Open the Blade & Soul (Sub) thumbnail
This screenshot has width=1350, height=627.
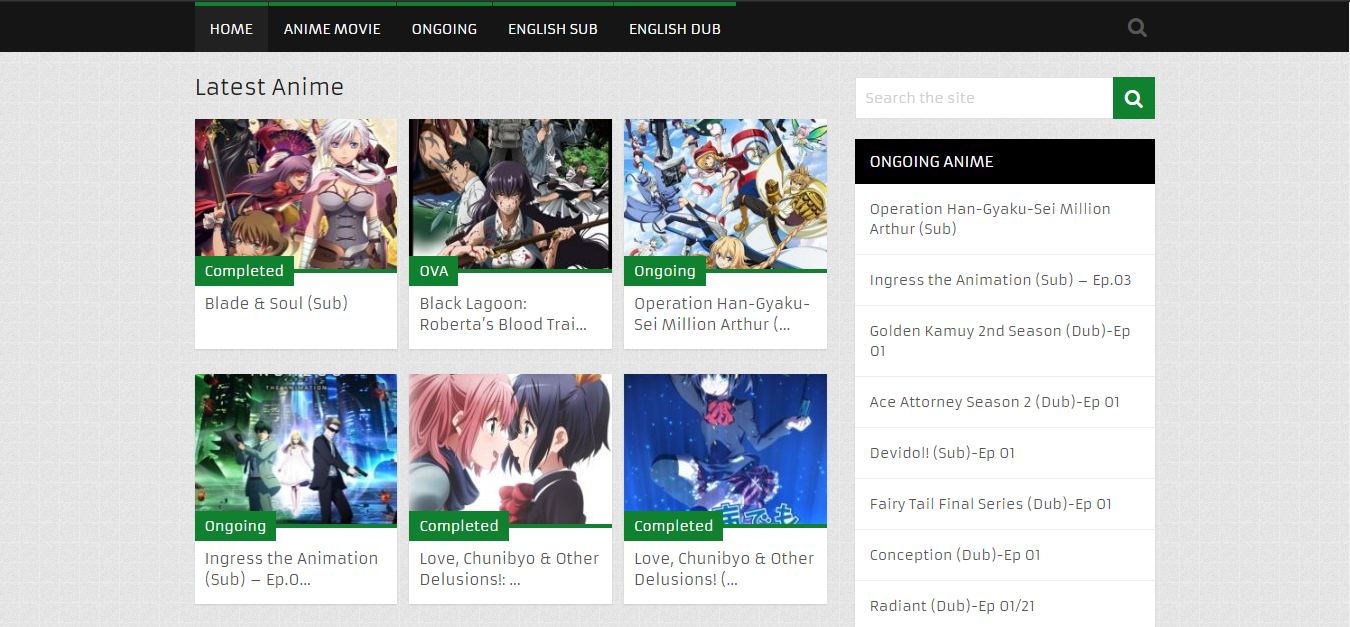(x=296, y=195)
